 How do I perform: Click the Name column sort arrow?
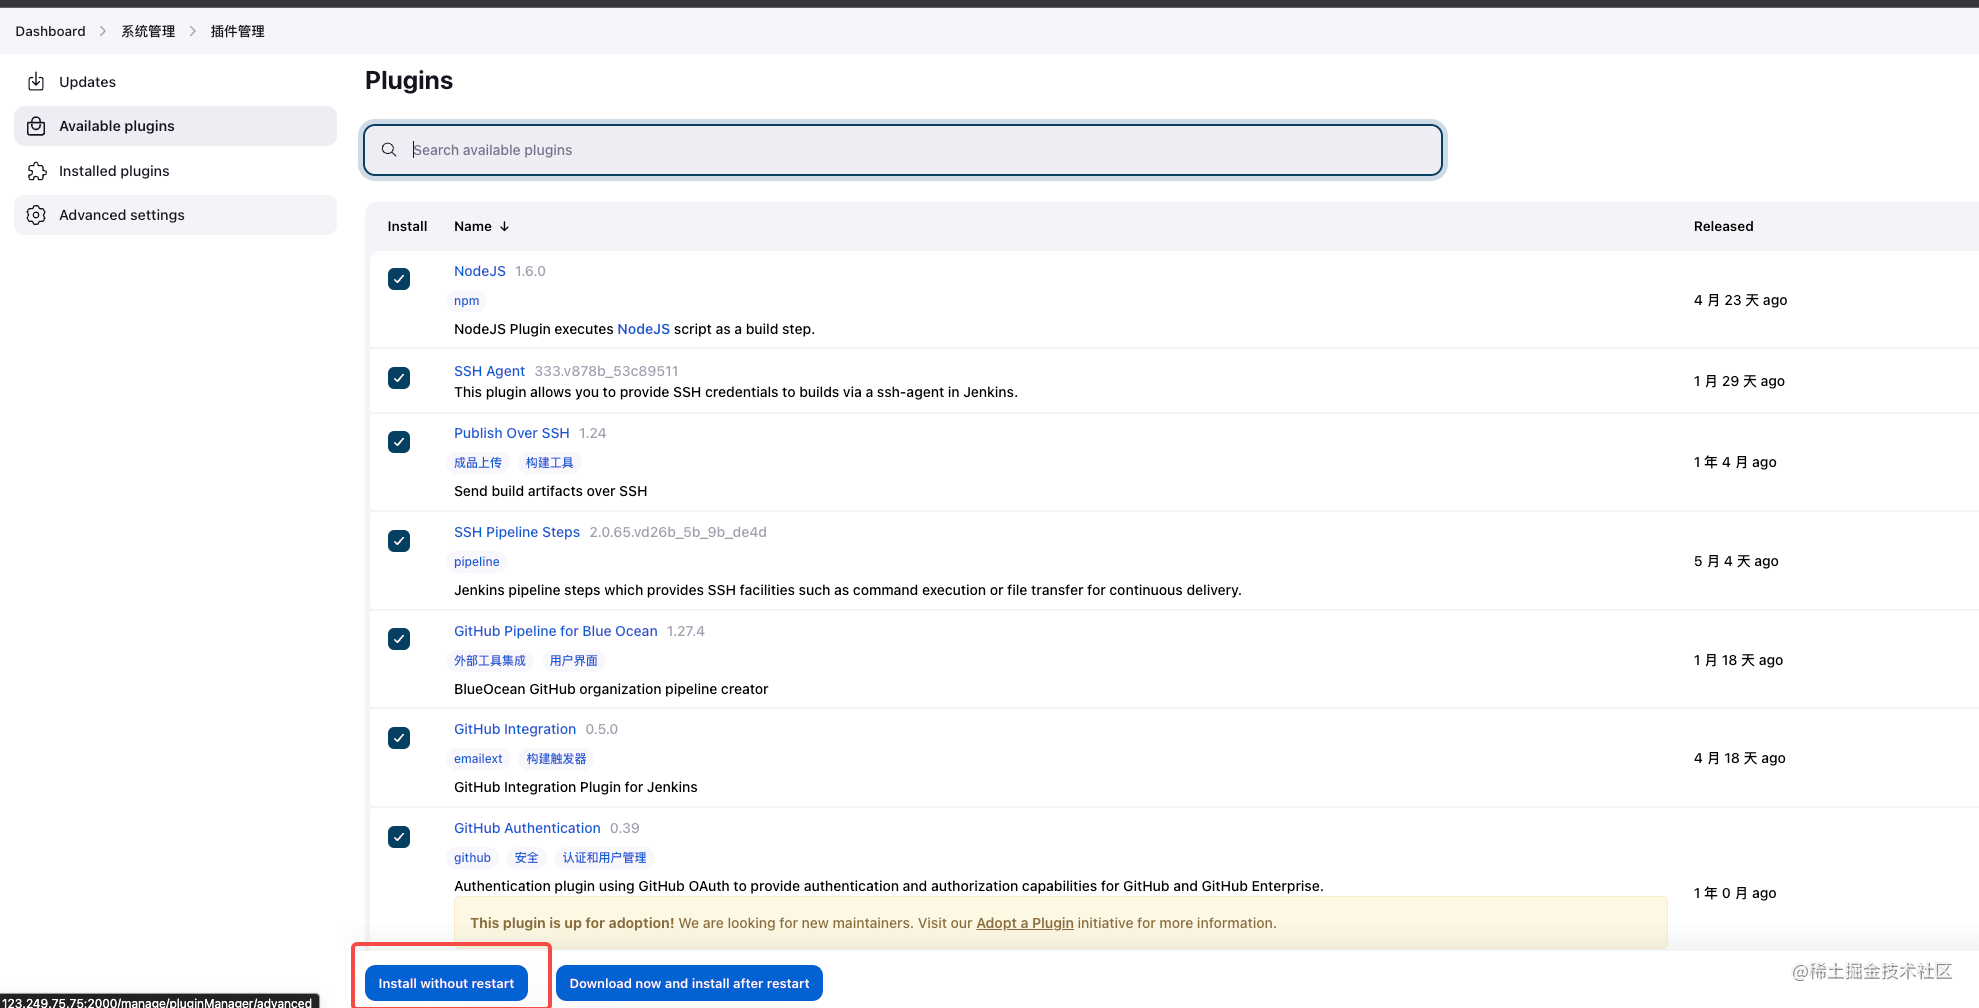pyautogui.click(x=505, y=227)
